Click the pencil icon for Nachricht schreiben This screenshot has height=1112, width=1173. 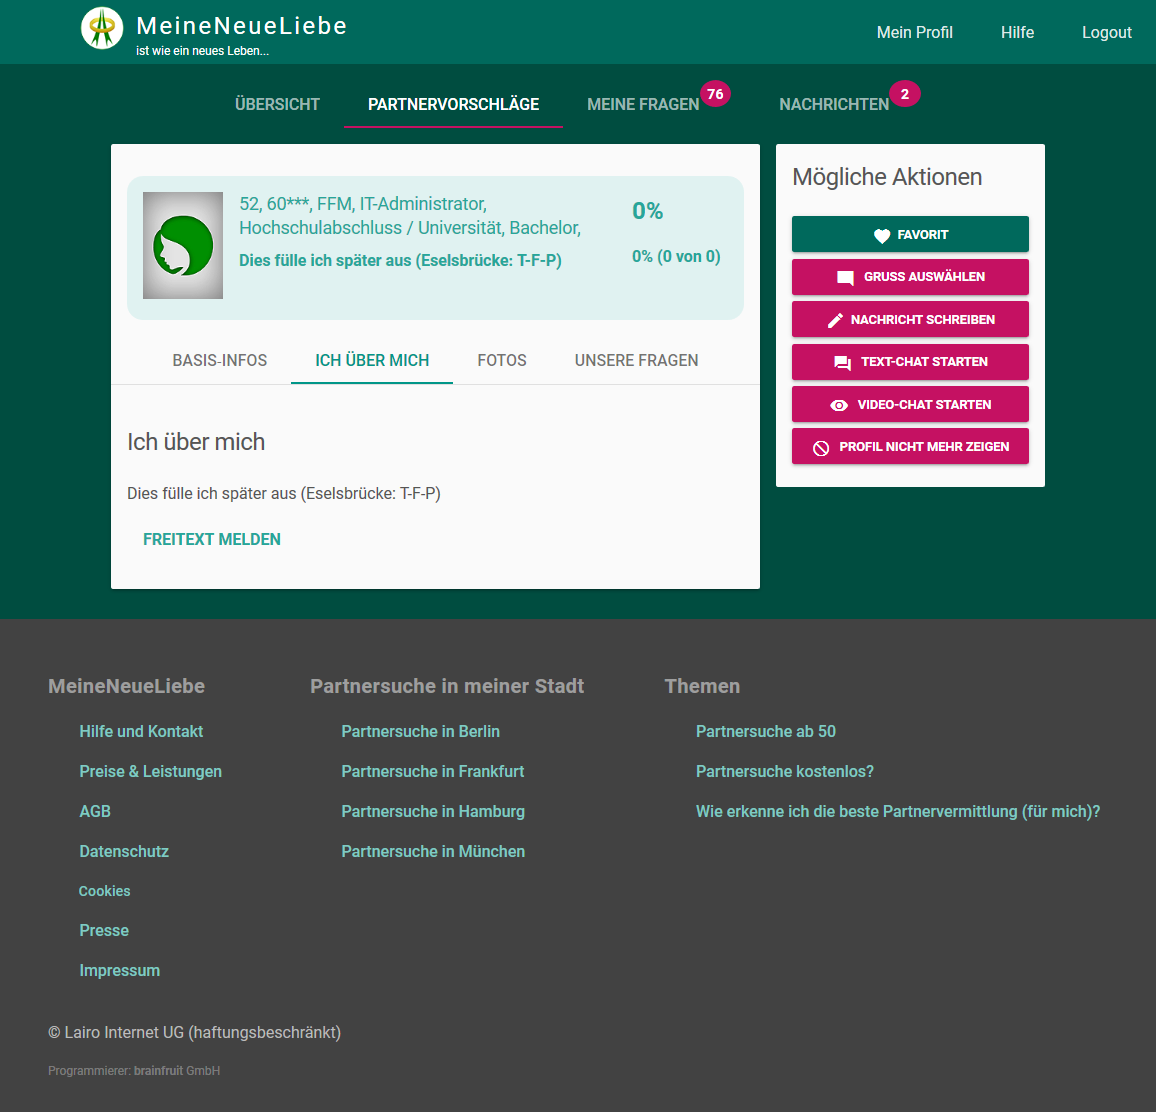click(x=835, y=320)
